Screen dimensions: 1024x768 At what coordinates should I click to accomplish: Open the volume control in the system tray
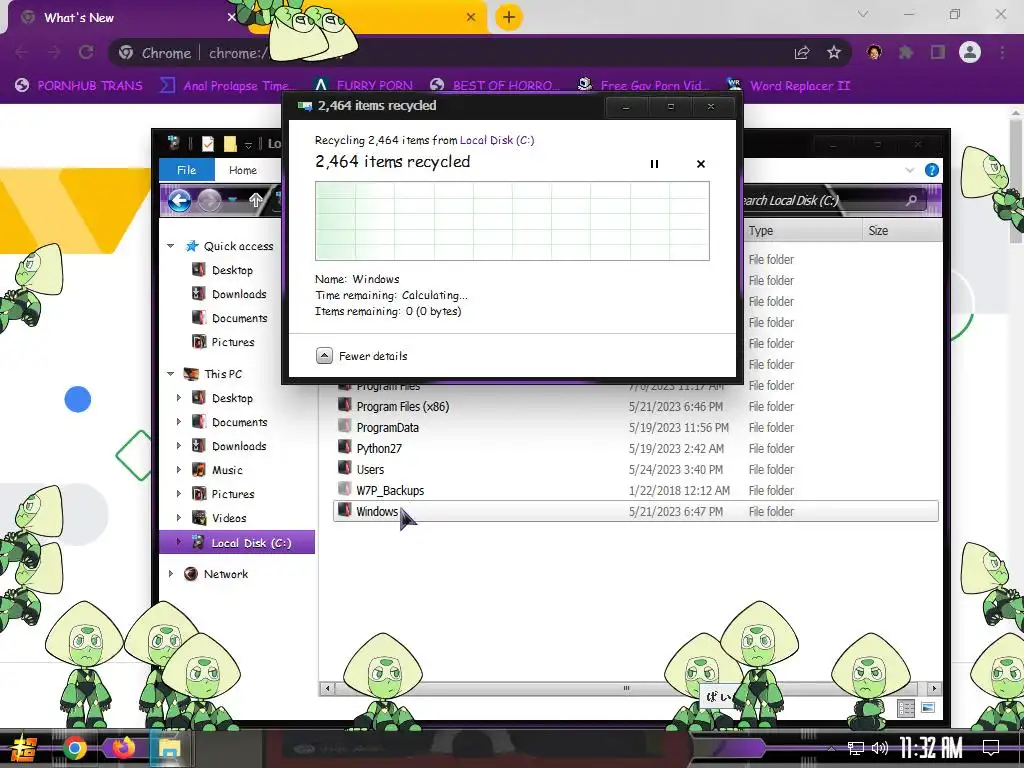click(x=880, y=748)
